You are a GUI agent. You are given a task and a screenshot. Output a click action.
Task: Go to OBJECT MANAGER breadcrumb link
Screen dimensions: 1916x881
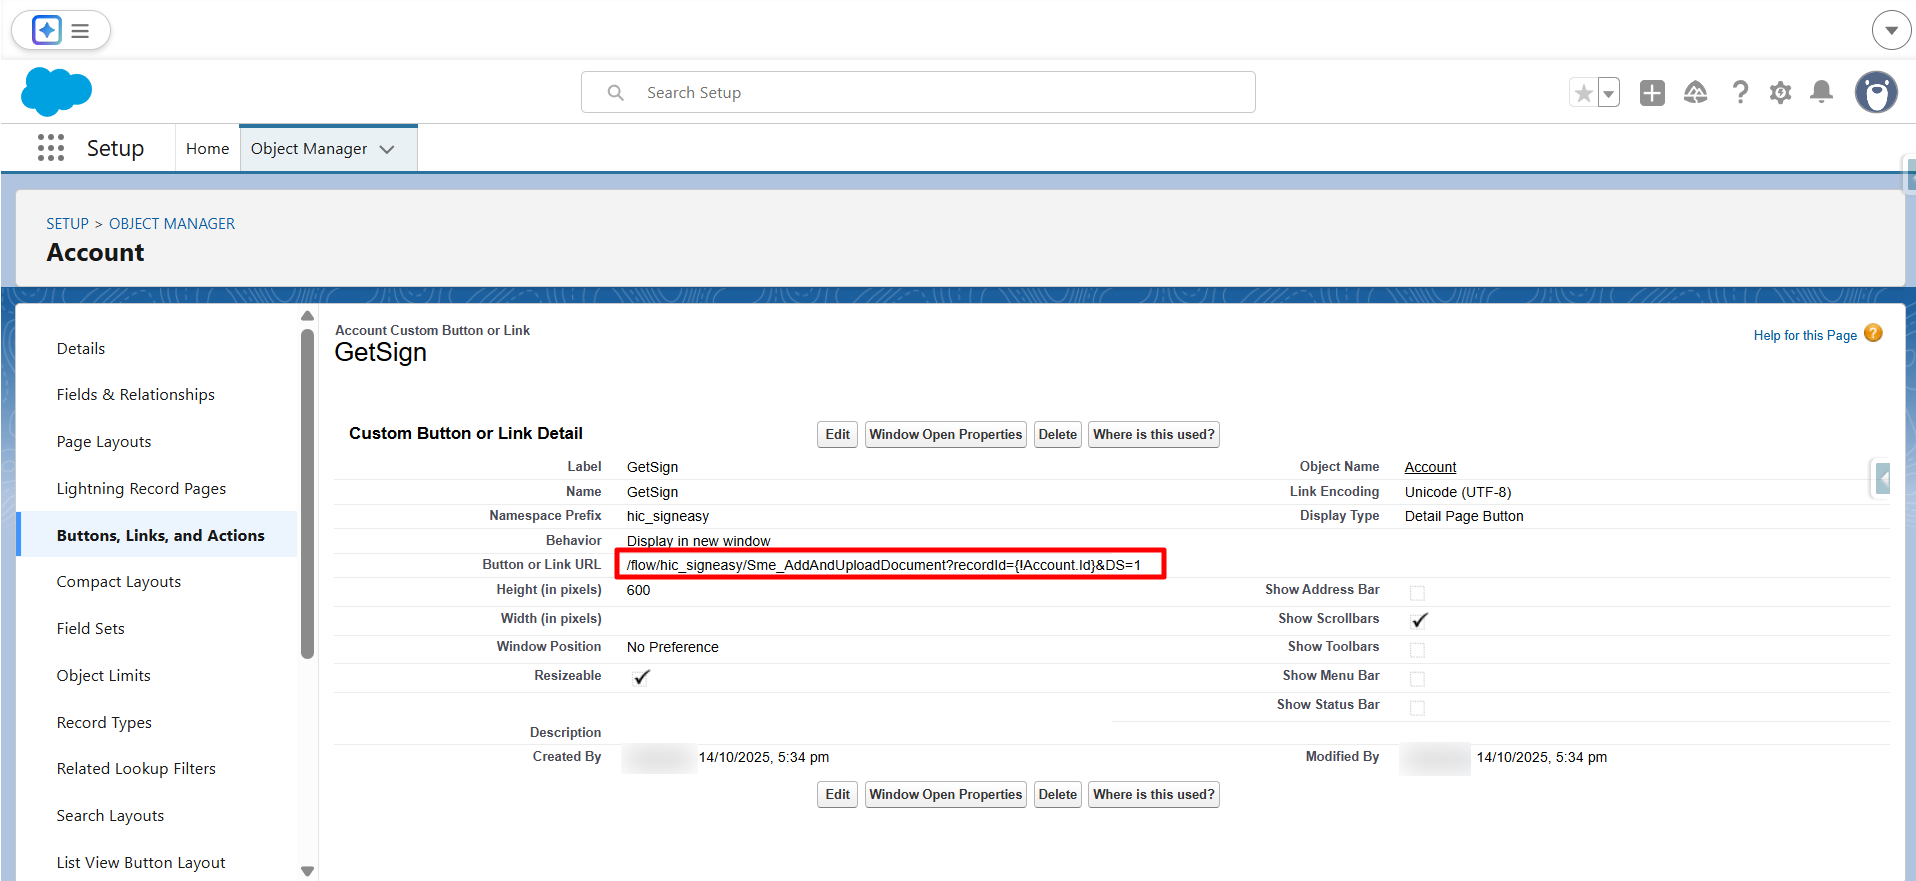[172, 224]
